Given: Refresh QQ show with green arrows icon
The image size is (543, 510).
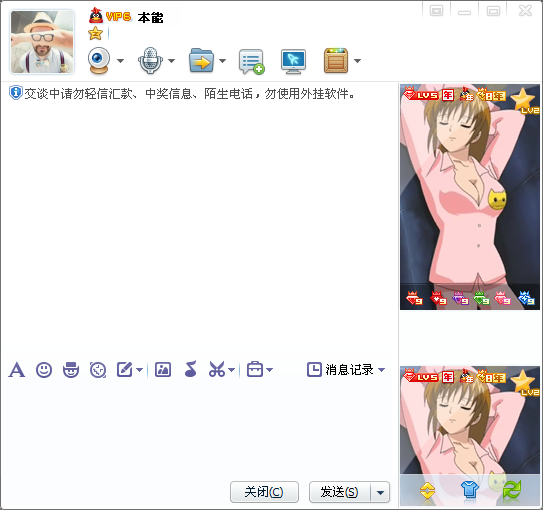Looking at the screenshot, I should (512, 490).
